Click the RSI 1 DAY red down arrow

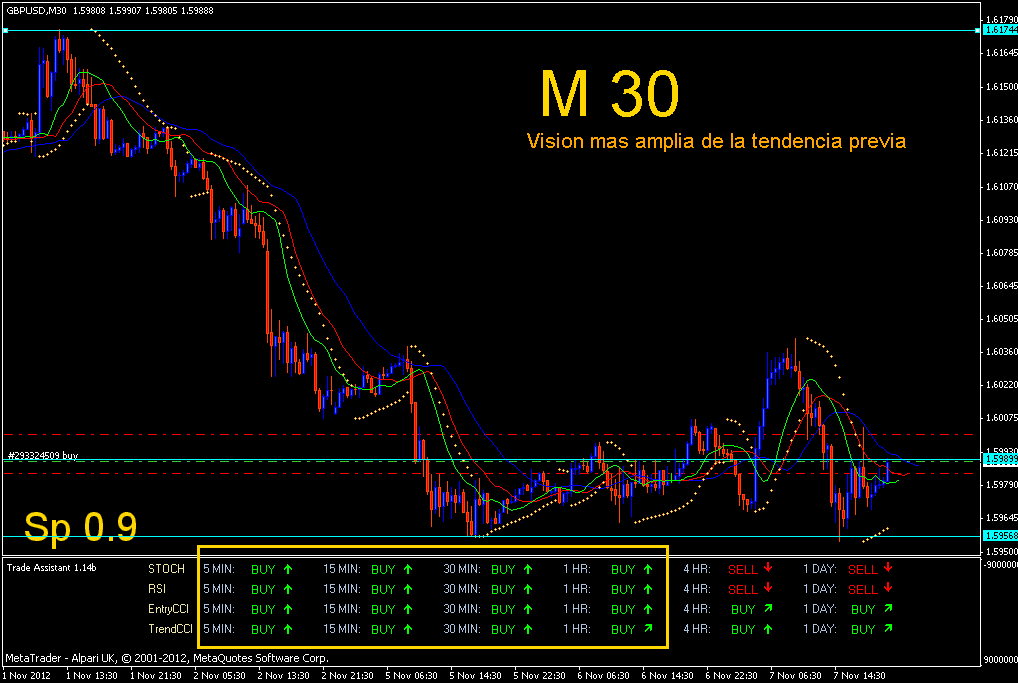pos(888,588)
